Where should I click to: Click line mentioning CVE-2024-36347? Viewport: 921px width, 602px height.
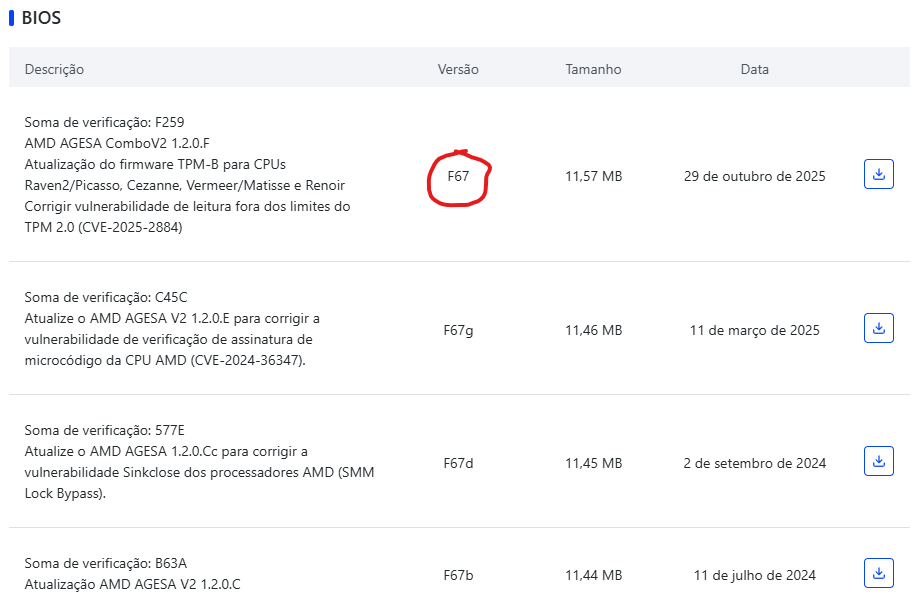(165, 360)
